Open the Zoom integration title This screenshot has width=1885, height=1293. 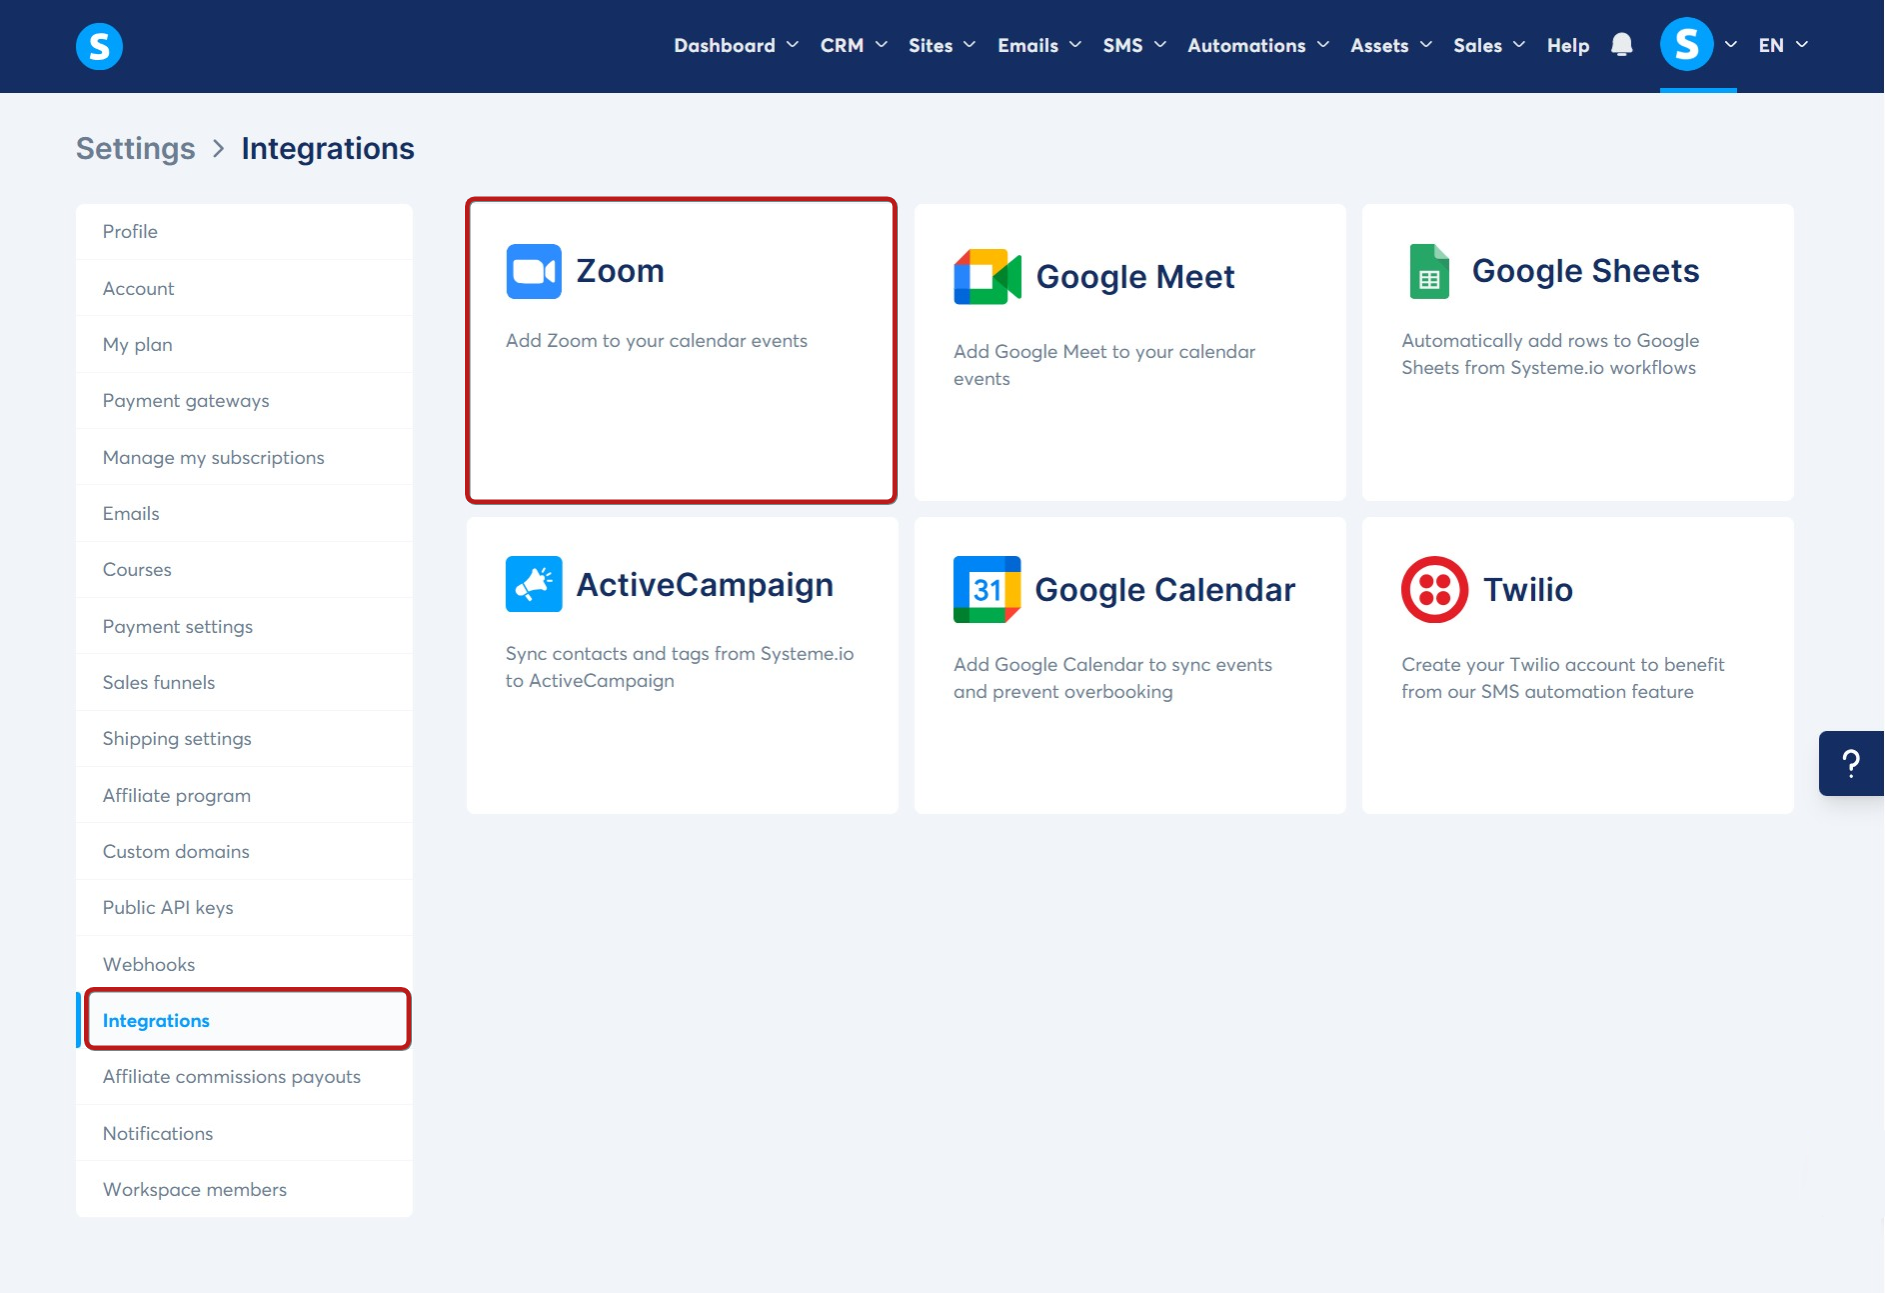[x=620, y=271]
